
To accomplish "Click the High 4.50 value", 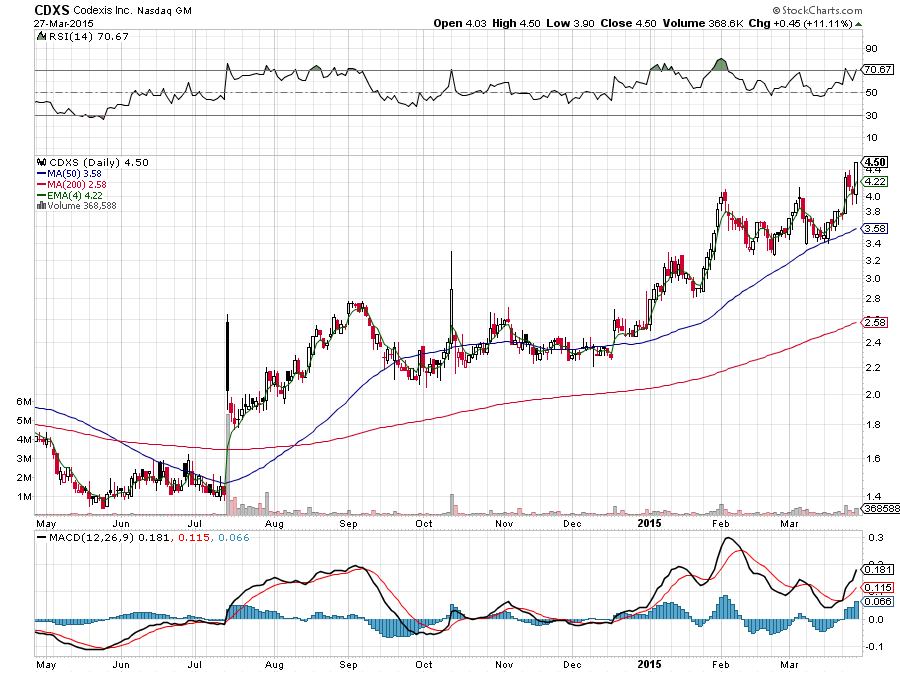I will tap(517, 24).
